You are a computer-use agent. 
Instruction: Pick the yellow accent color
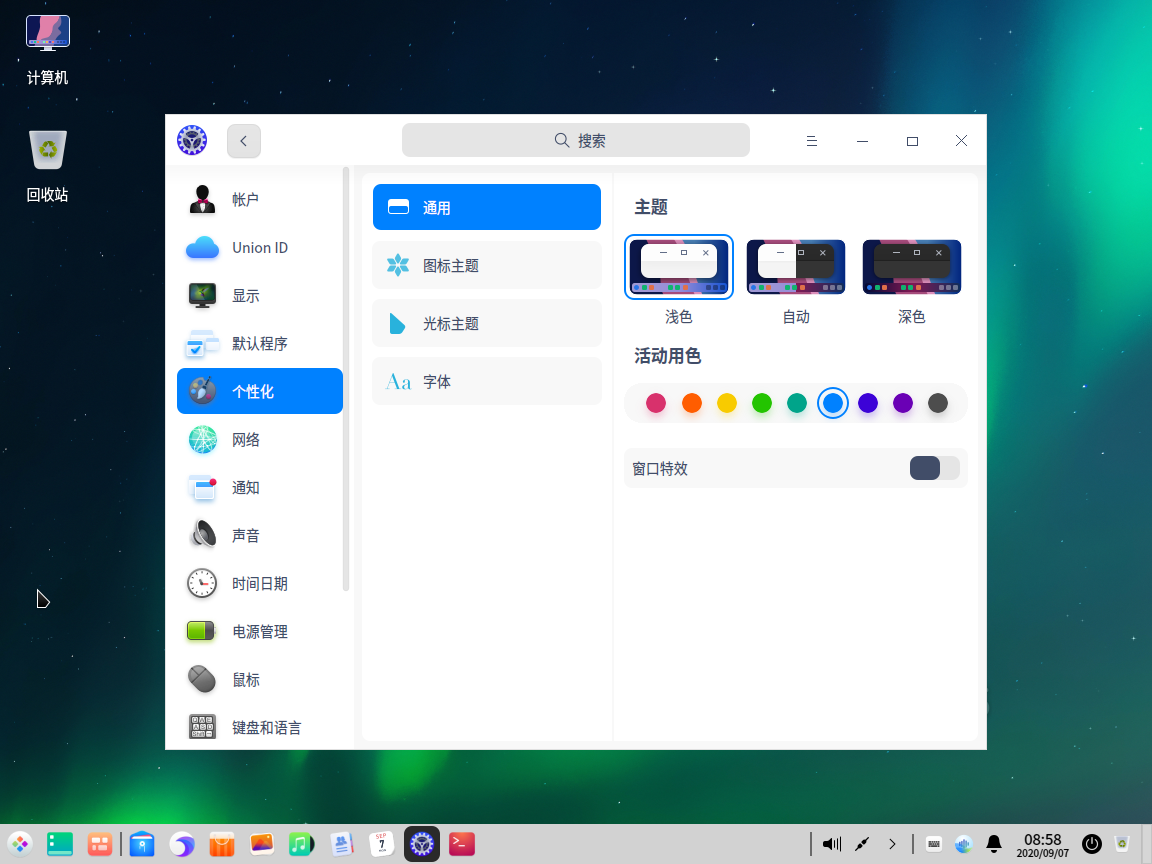click(727, 403)
